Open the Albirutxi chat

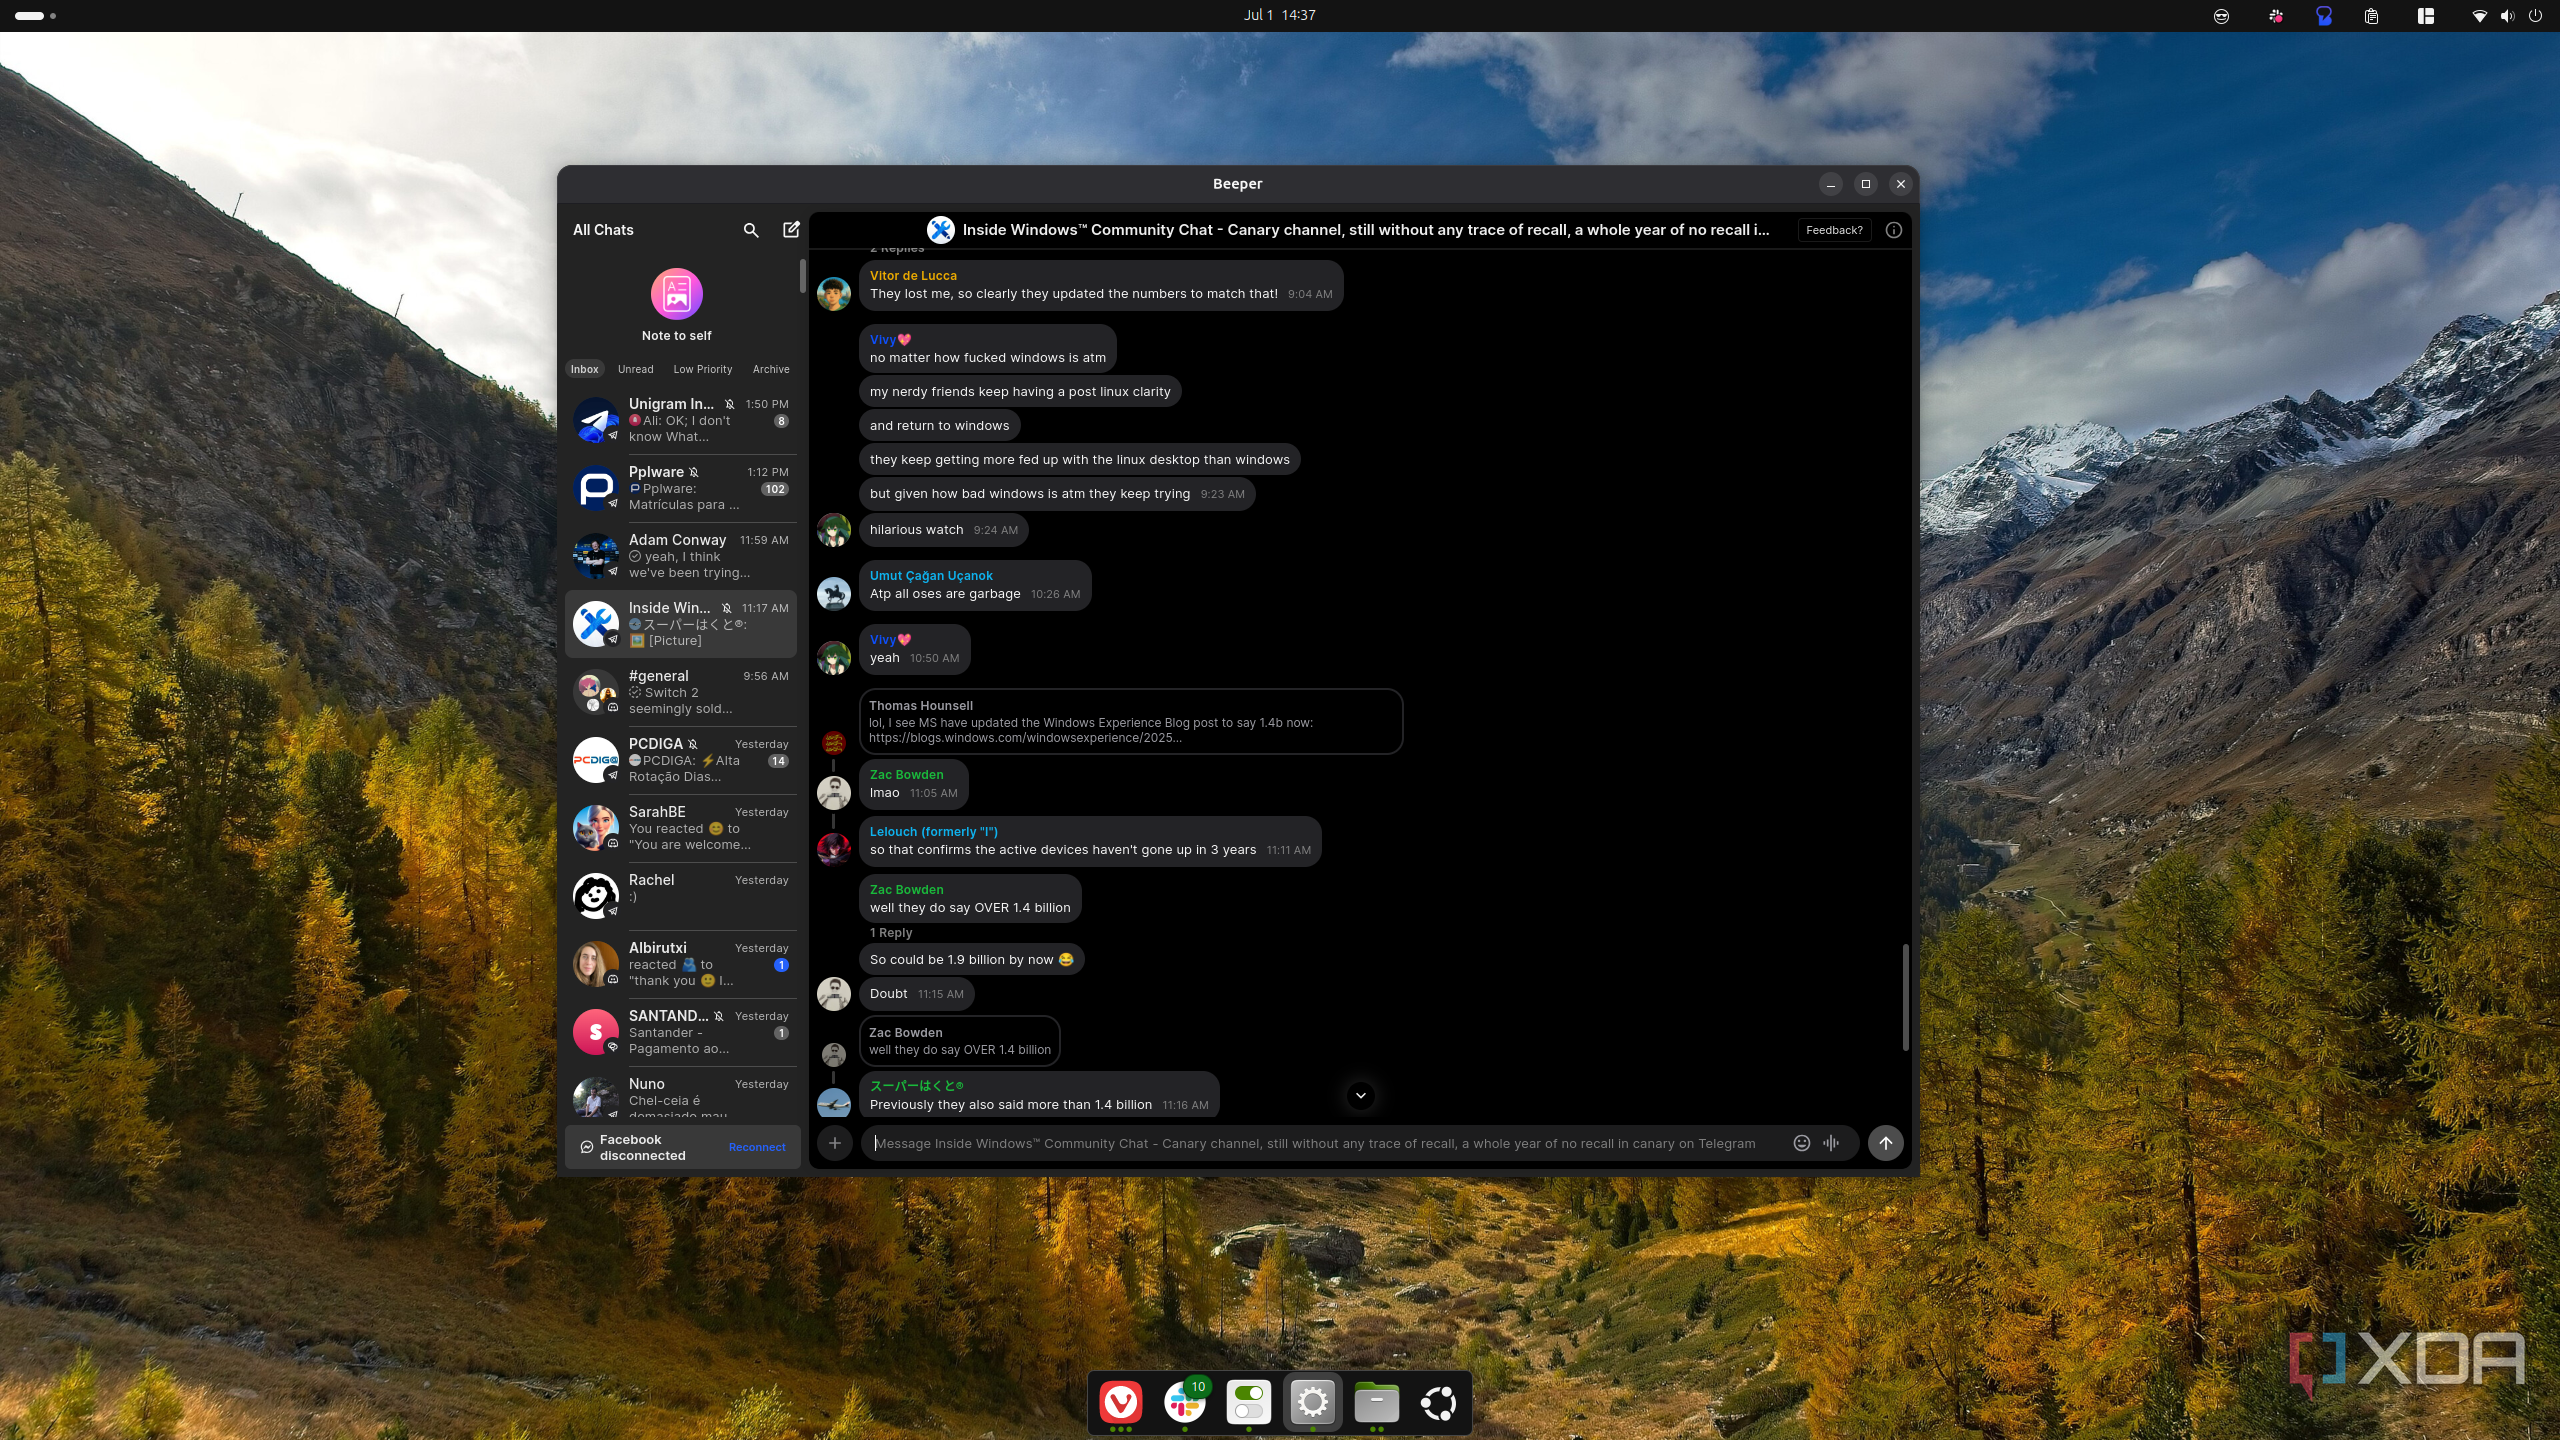[x=681, y=964]
